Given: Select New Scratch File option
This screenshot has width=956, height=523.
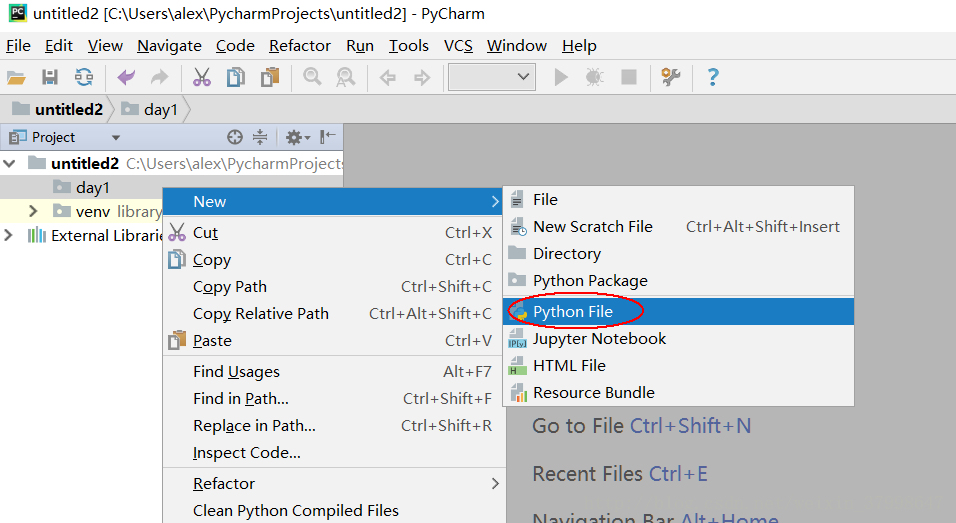Looking at the screenshot, I should 679,227.
